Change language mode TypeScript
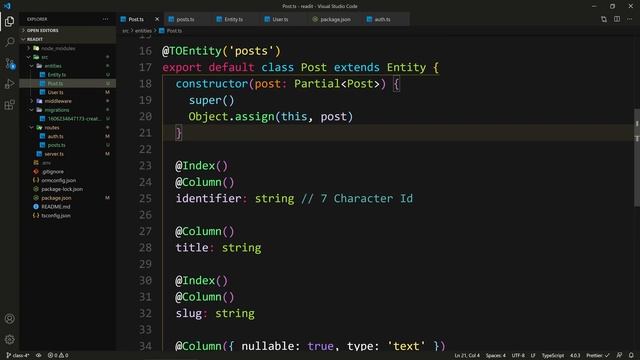 tap(553, 356)
